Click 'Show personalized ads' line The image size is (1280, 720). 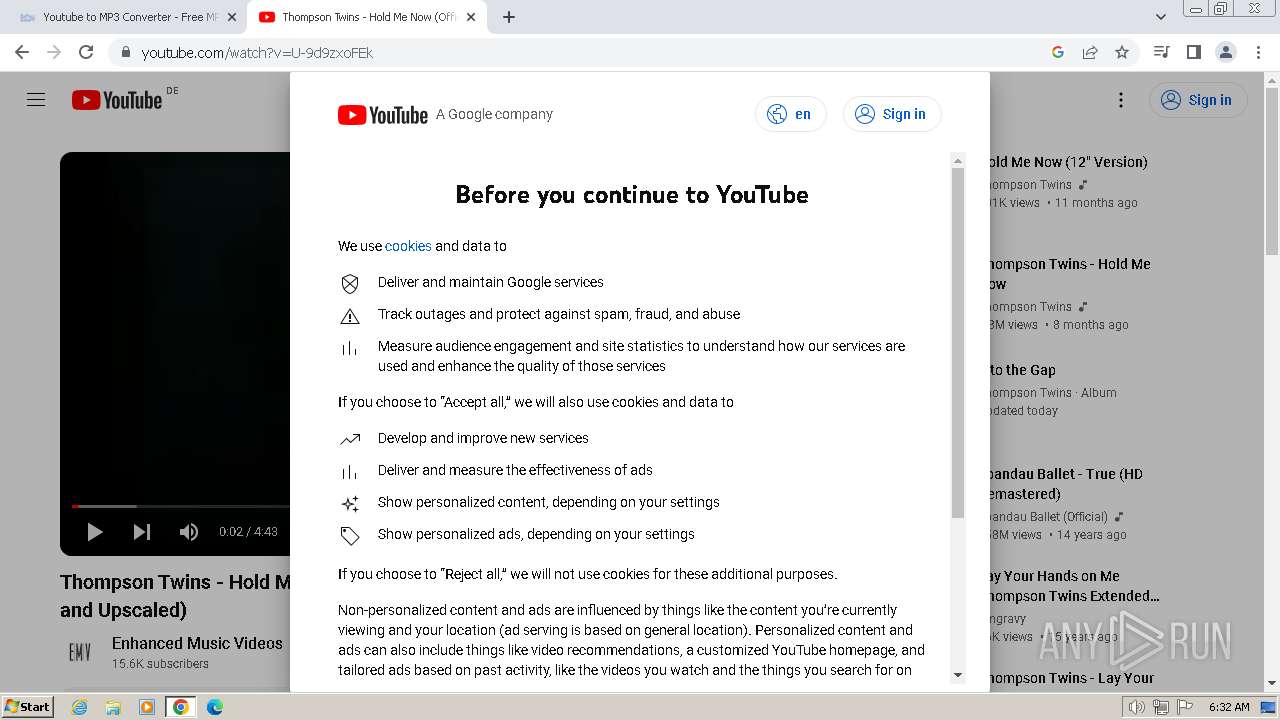tap(536, 534)
